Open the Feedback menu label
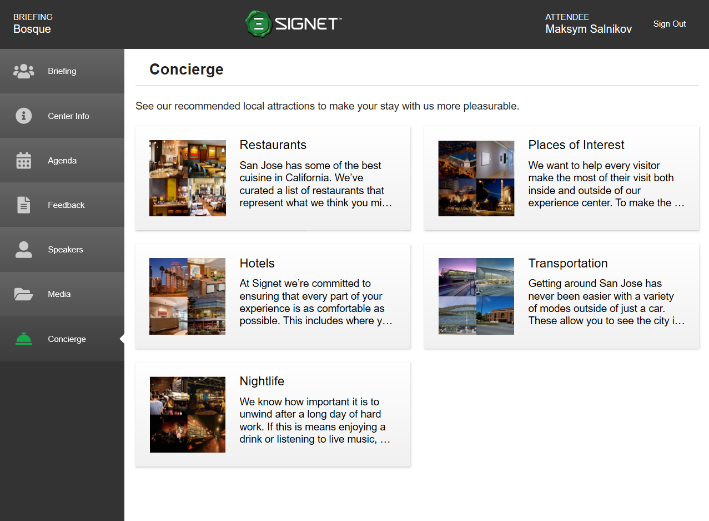Image resolution: width=709 pixels, height=521 pixels. 66,205
